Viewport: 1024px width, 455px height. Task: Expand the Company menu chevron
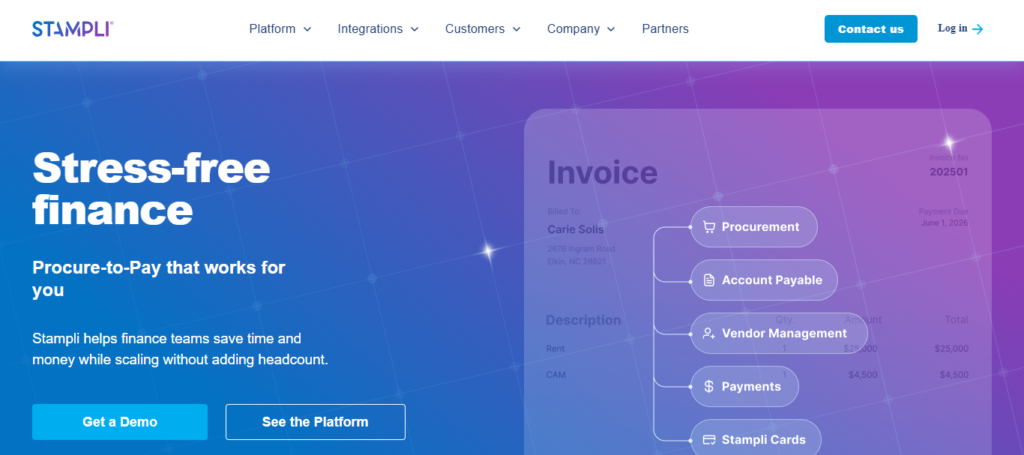click(x=611, y=29)
